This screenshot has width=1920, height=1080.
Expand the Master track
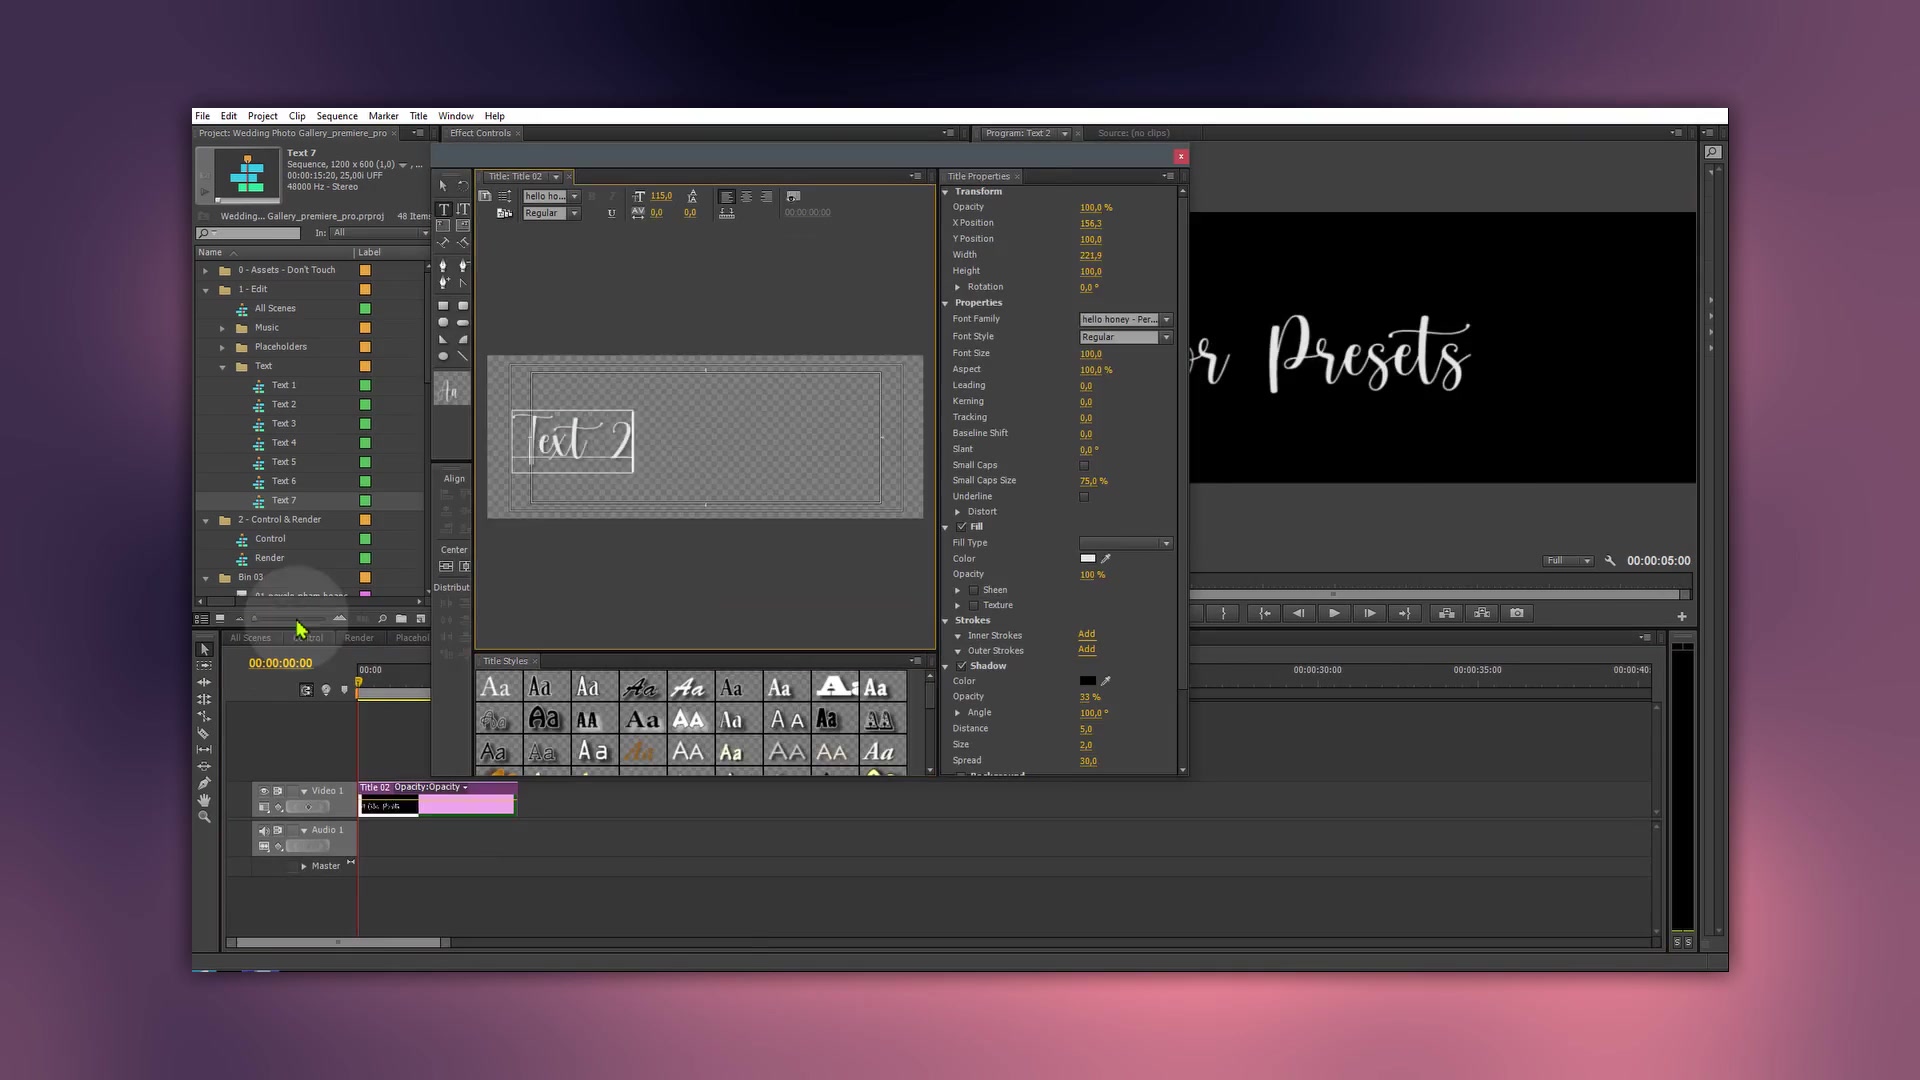coord(304,866)
